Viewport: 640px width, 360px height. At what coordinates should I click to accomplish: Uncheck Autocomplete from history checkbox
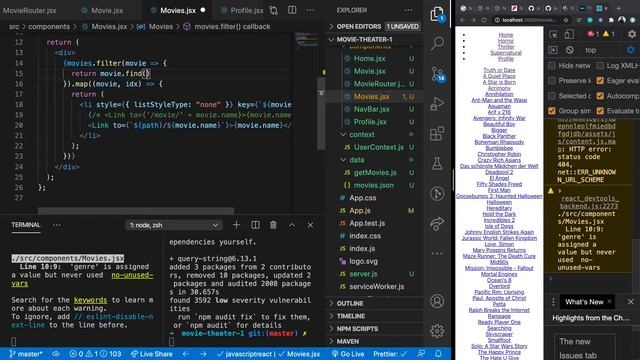(600, 96)
